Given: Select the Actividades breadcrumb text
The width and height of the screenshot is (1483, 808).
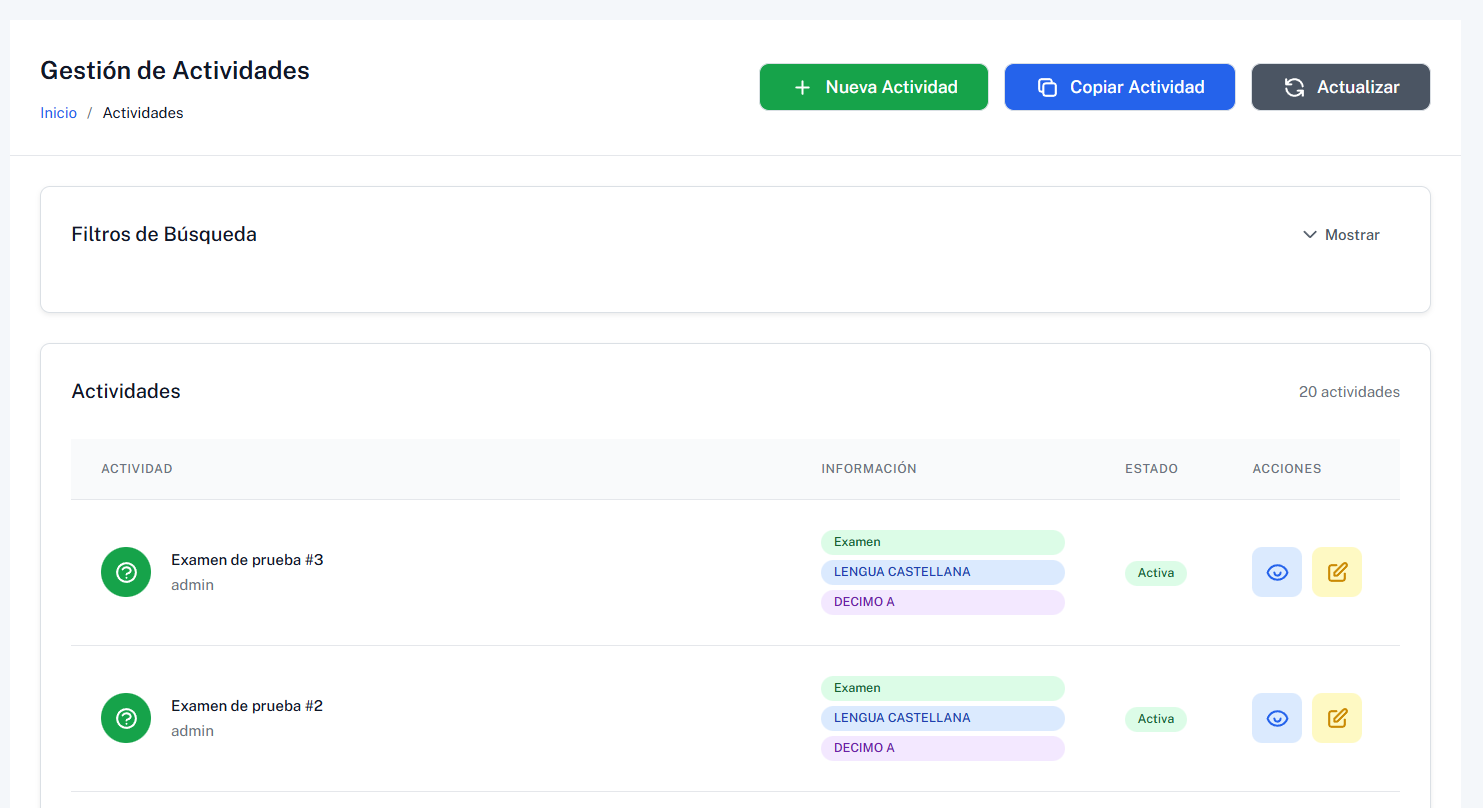Looking at the screenshot, I should (143, 113).
